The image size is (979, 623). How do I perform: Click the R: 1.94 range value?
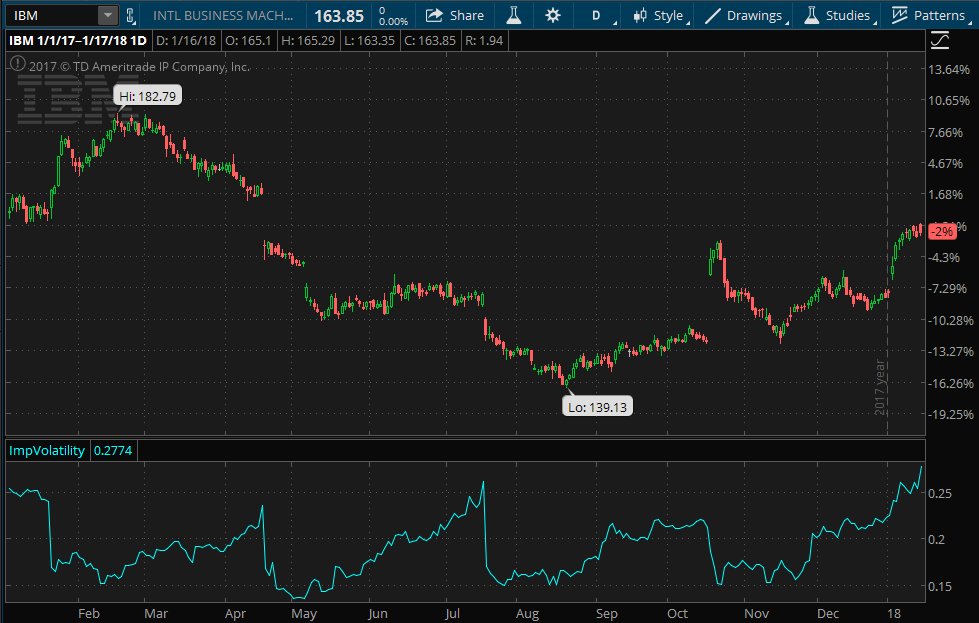point(484,41)
